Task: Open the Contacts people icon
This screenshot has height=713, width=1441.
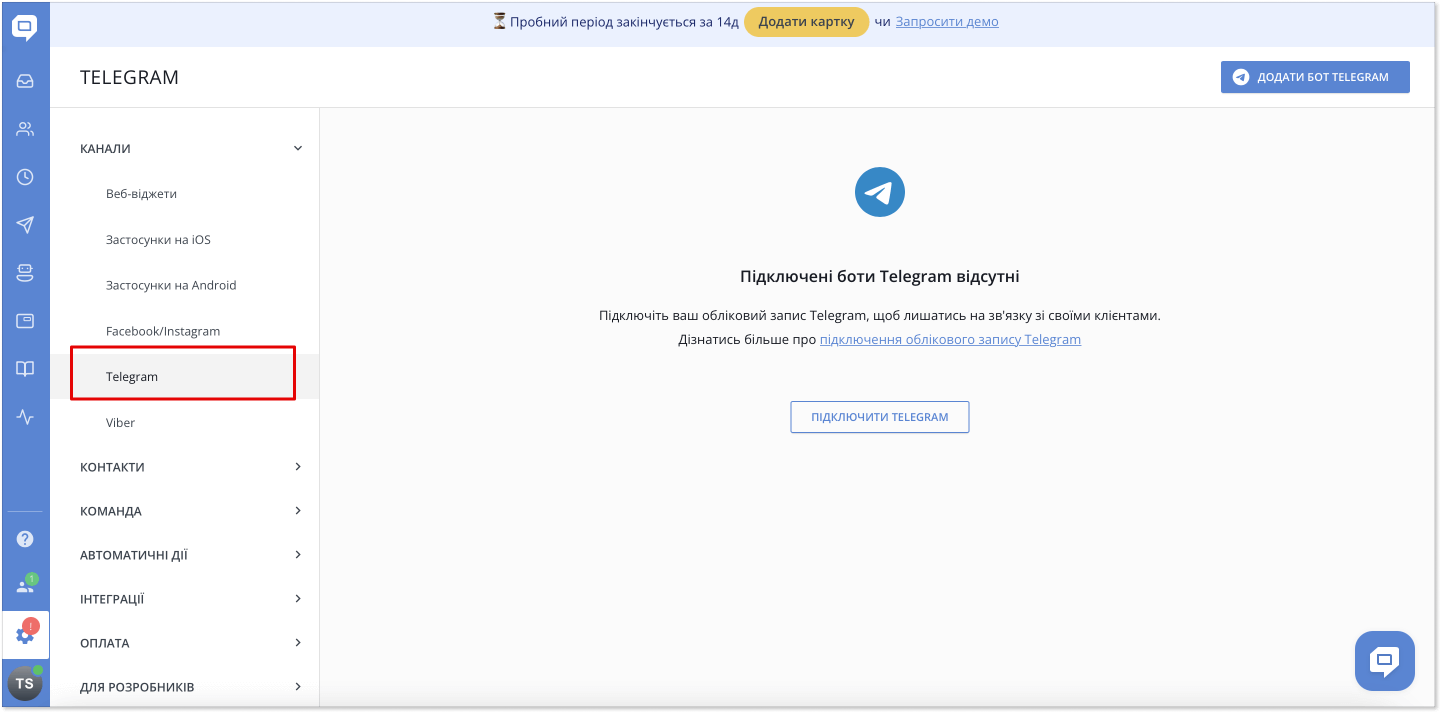Action: click(x=25, y=129)
